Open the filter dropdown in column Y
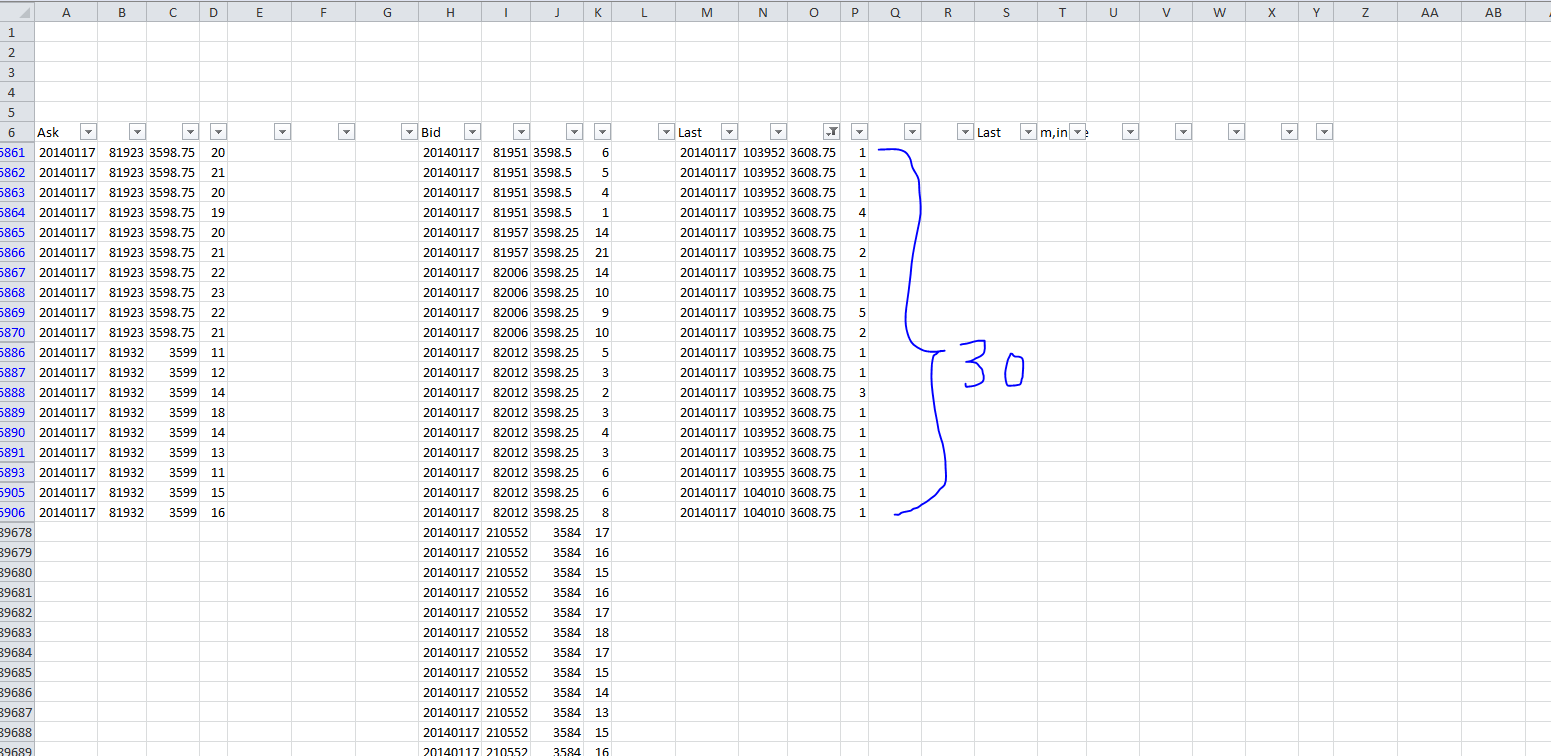 tap(1324, 132)
